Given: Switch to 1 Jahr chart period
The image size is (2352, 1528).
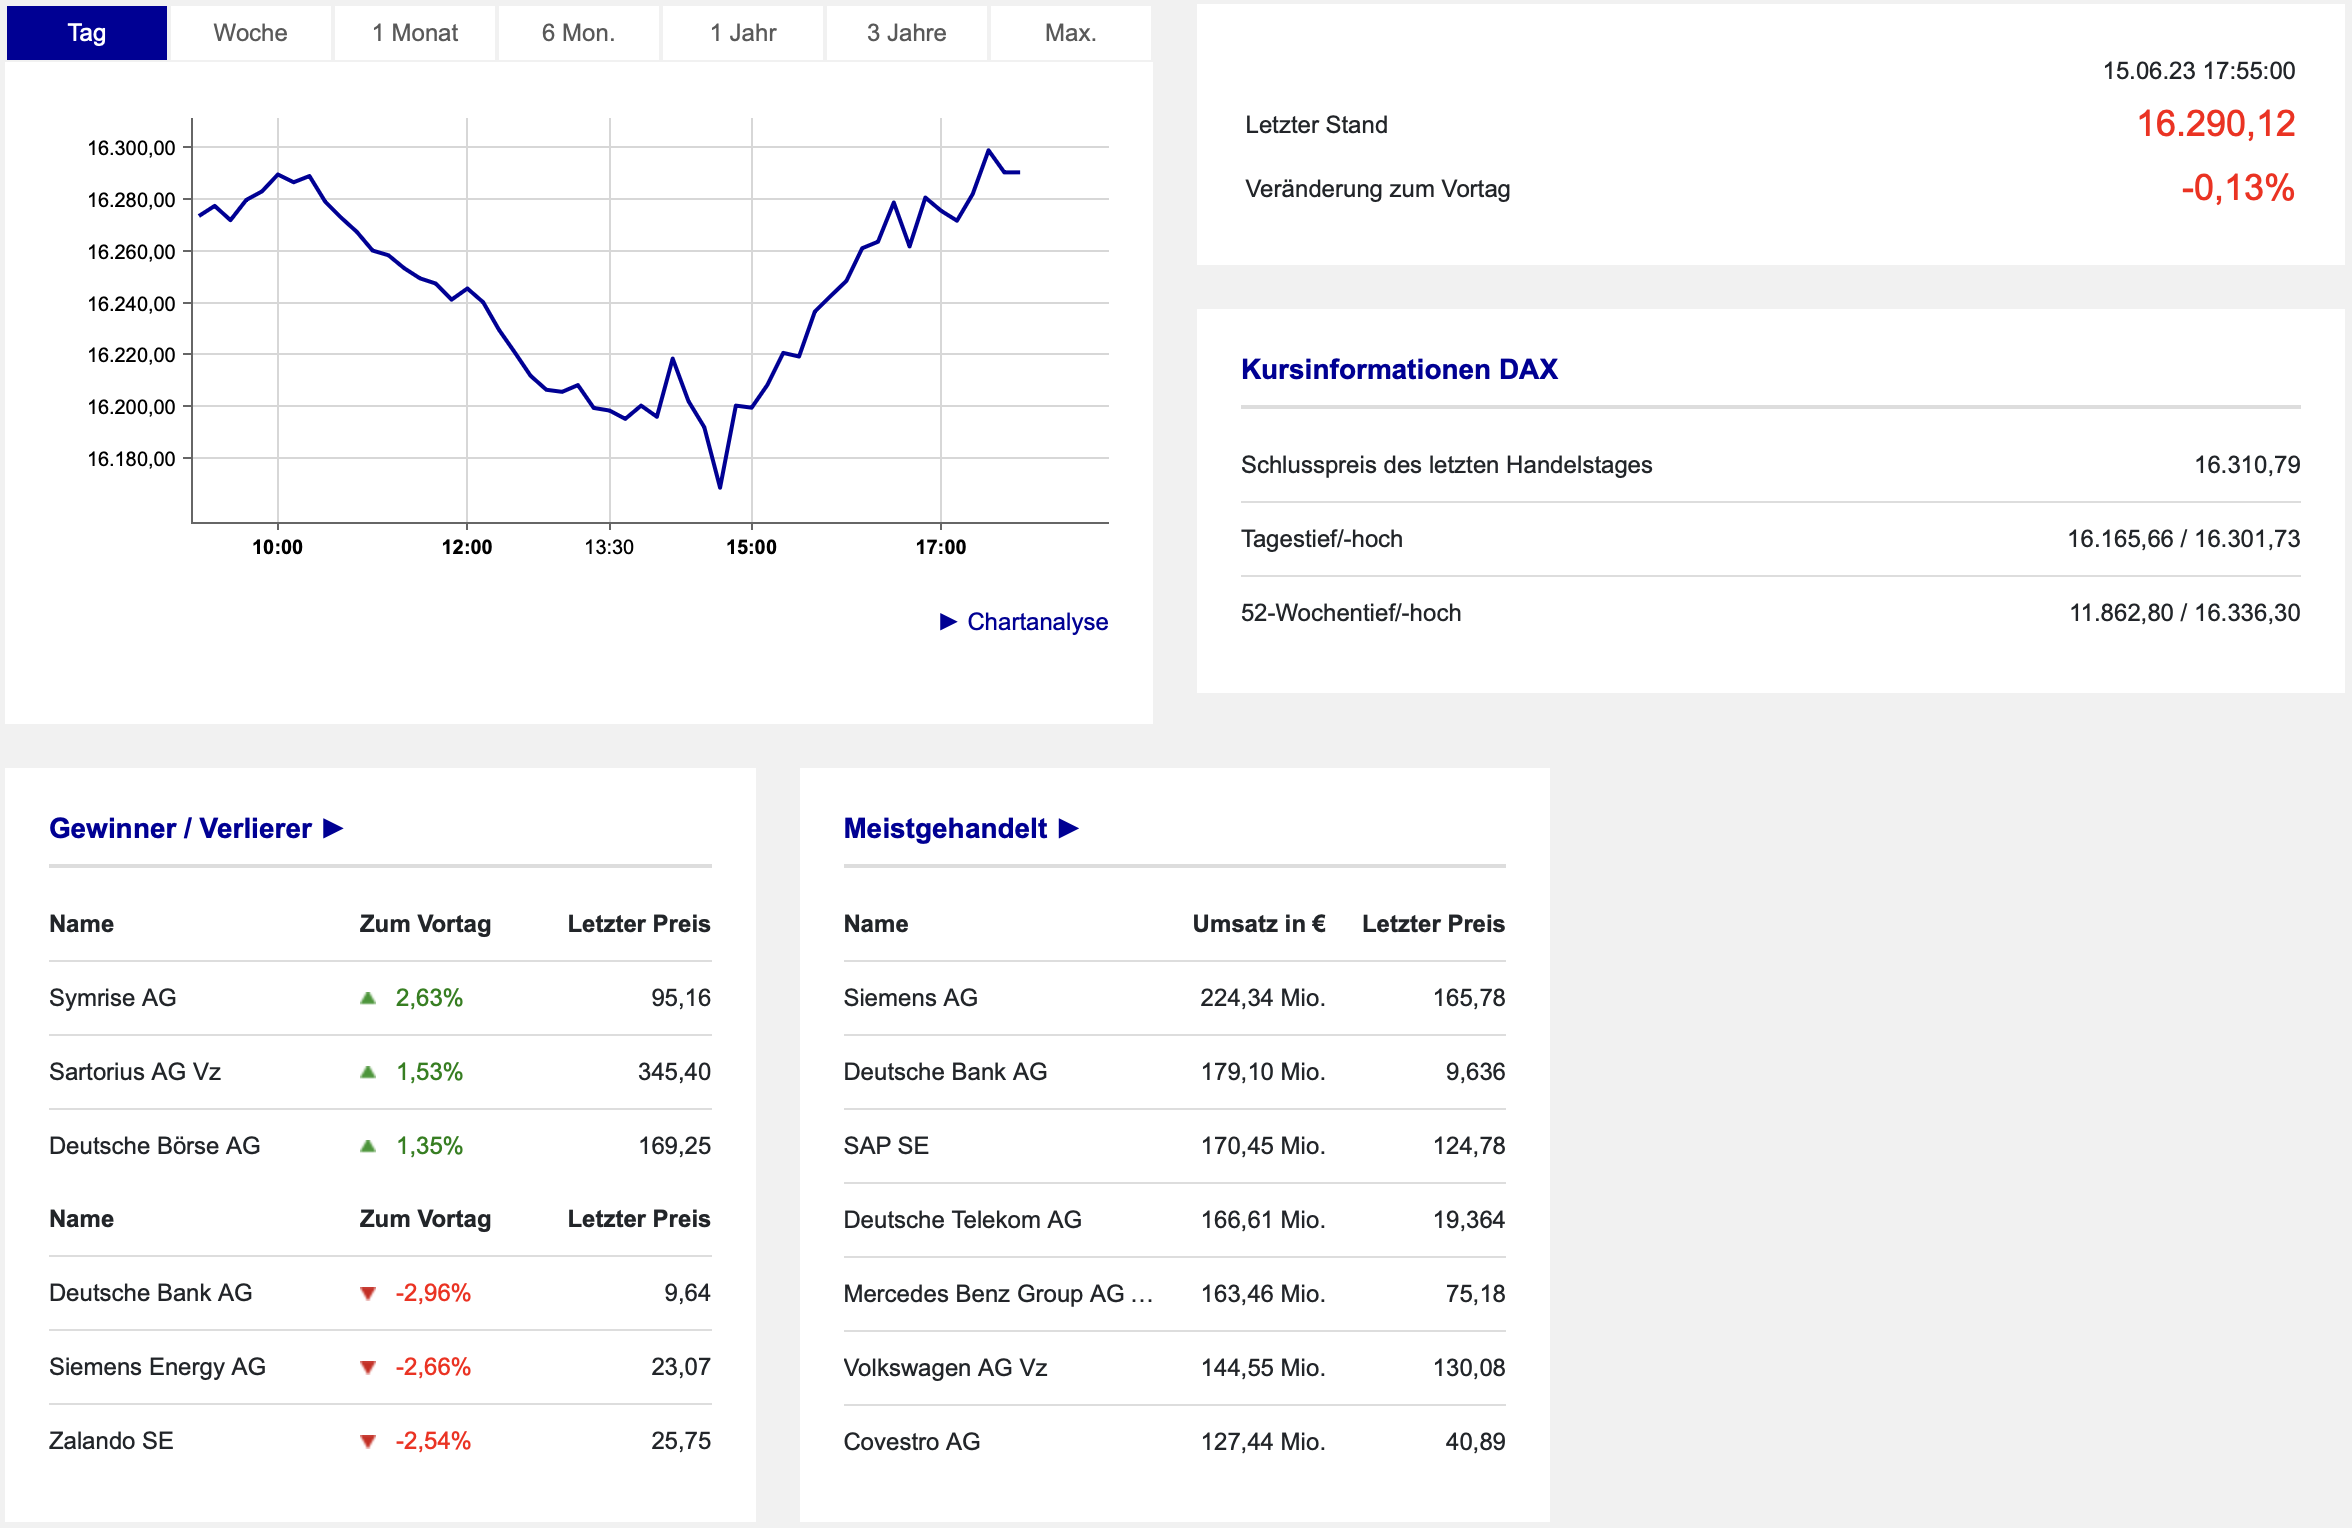Looking at the screenshot, I should click(743, 33).
